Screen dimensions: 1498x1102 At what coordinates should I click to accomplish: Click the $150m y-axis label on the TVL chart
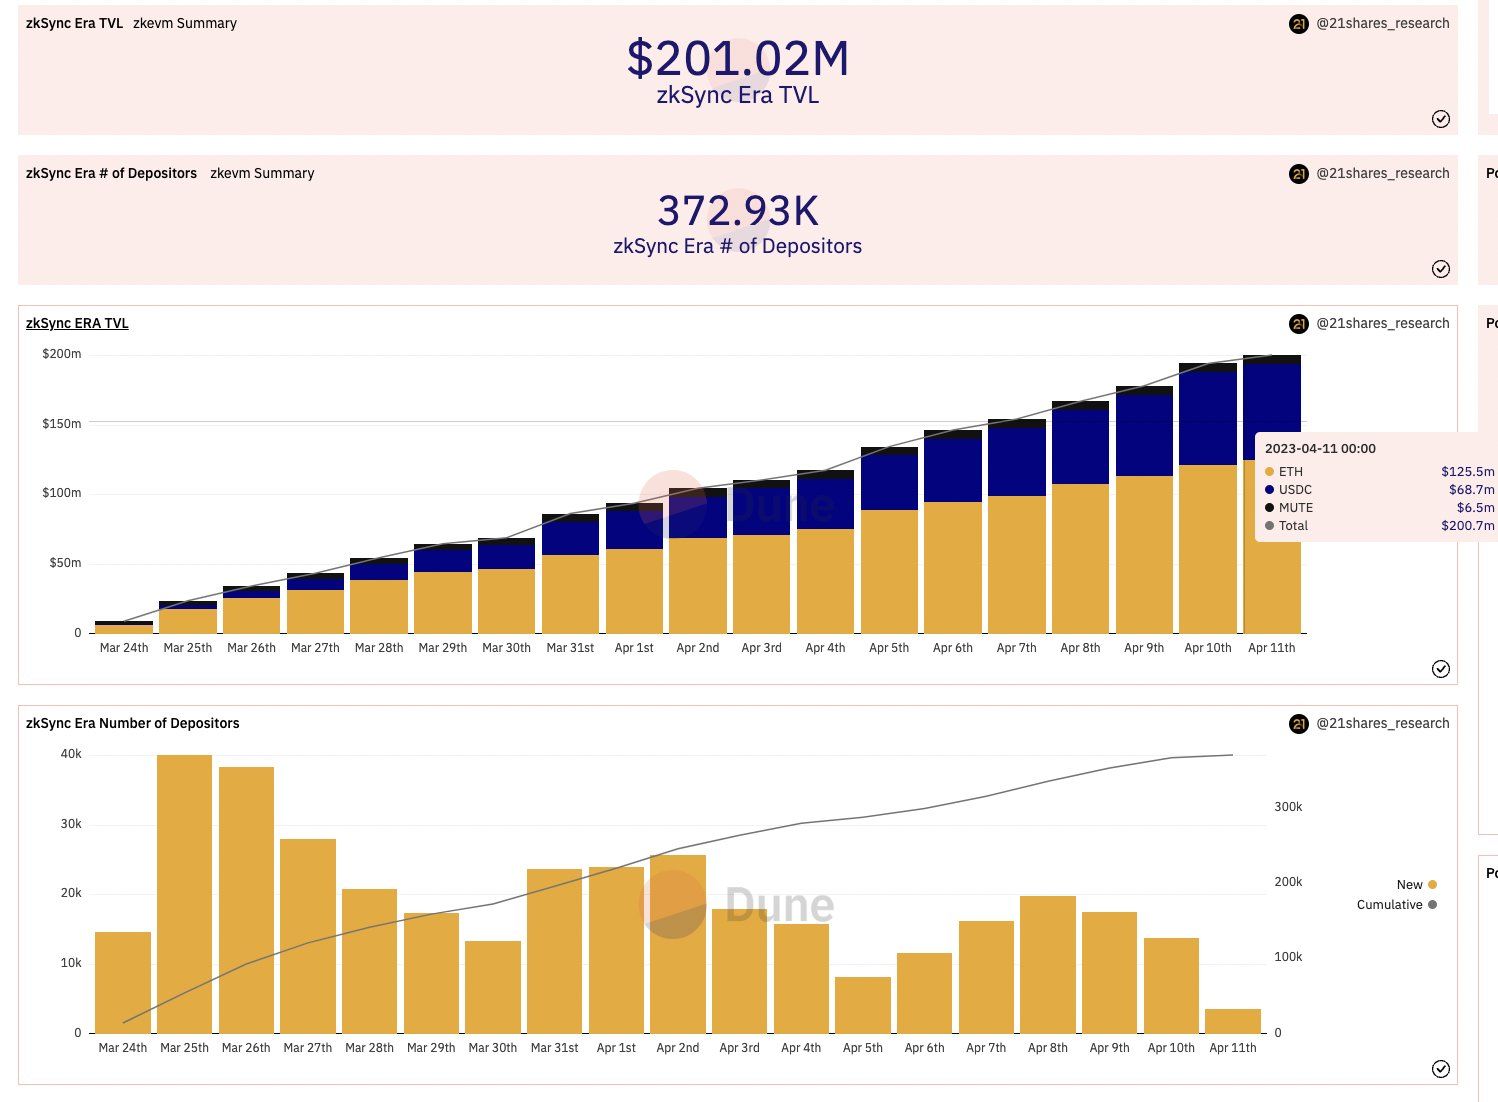tap(62, 424)
